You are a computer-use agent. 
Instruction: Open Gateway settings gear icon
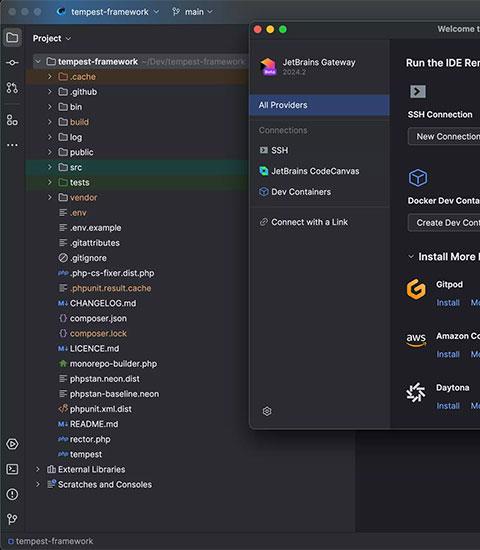tap(267, 411)
